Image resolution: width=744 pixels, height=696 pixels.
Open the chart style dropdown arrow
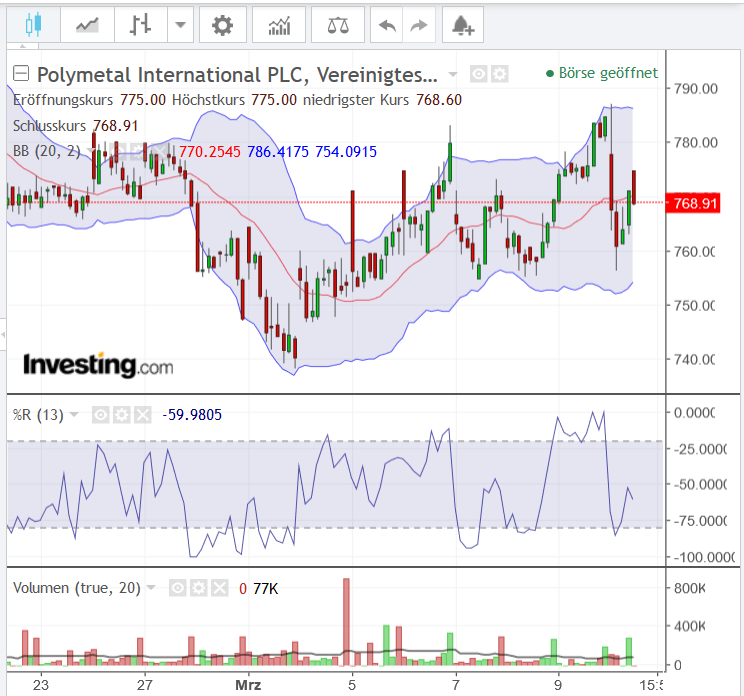coord(180,25)
